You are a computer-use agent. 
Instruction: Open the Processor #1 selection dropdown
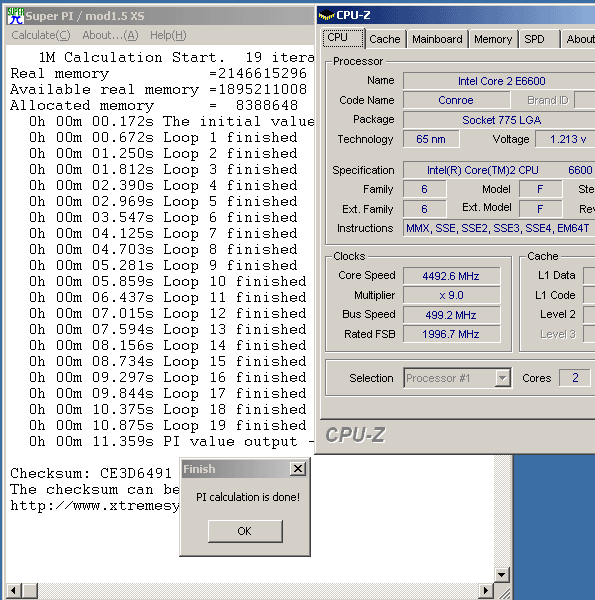point(457,378)
